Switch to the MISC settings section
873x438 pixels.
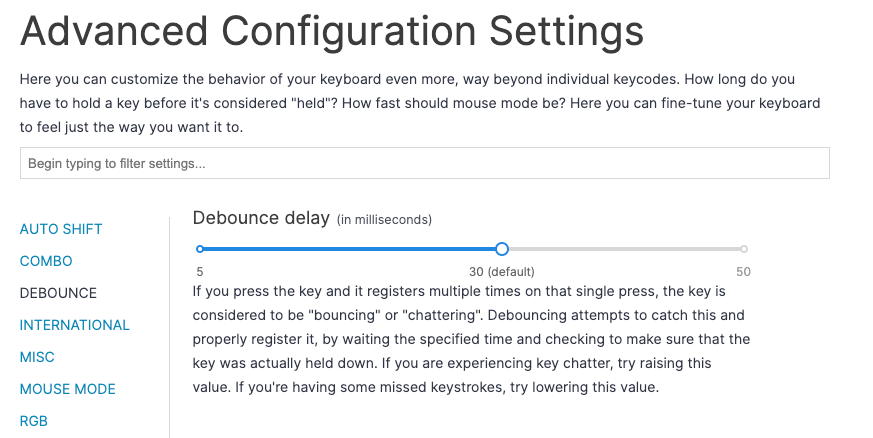click(37, 357)
